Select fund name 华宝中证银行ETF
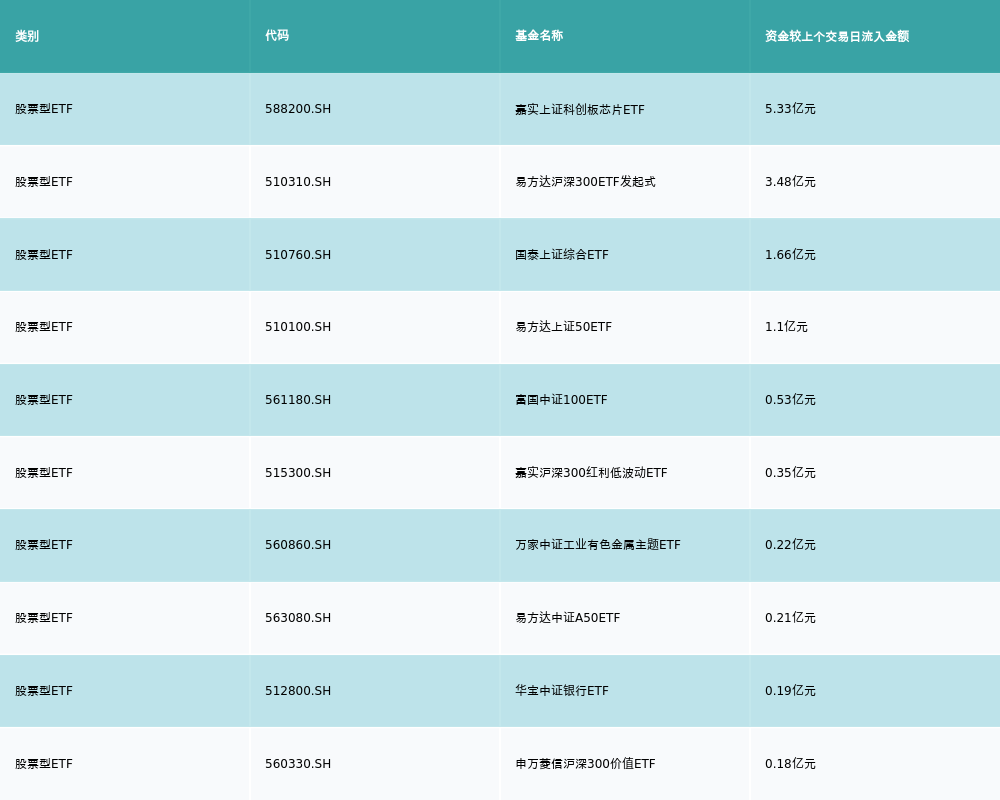 pos(562,691)
